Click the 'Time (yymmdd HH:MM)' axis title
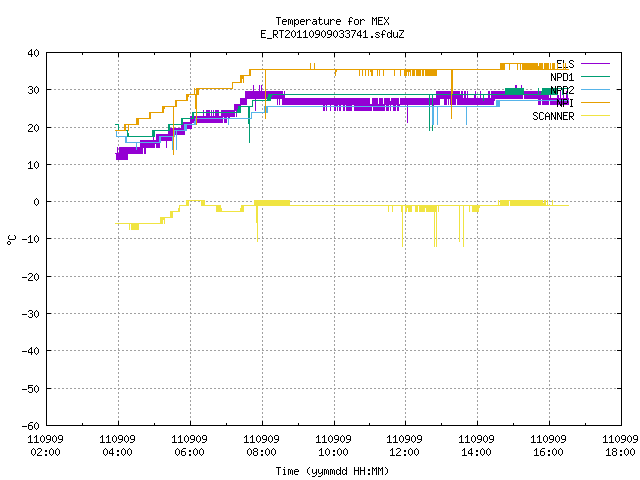This screenshot has width=640, height=480. tap(332, 471)
